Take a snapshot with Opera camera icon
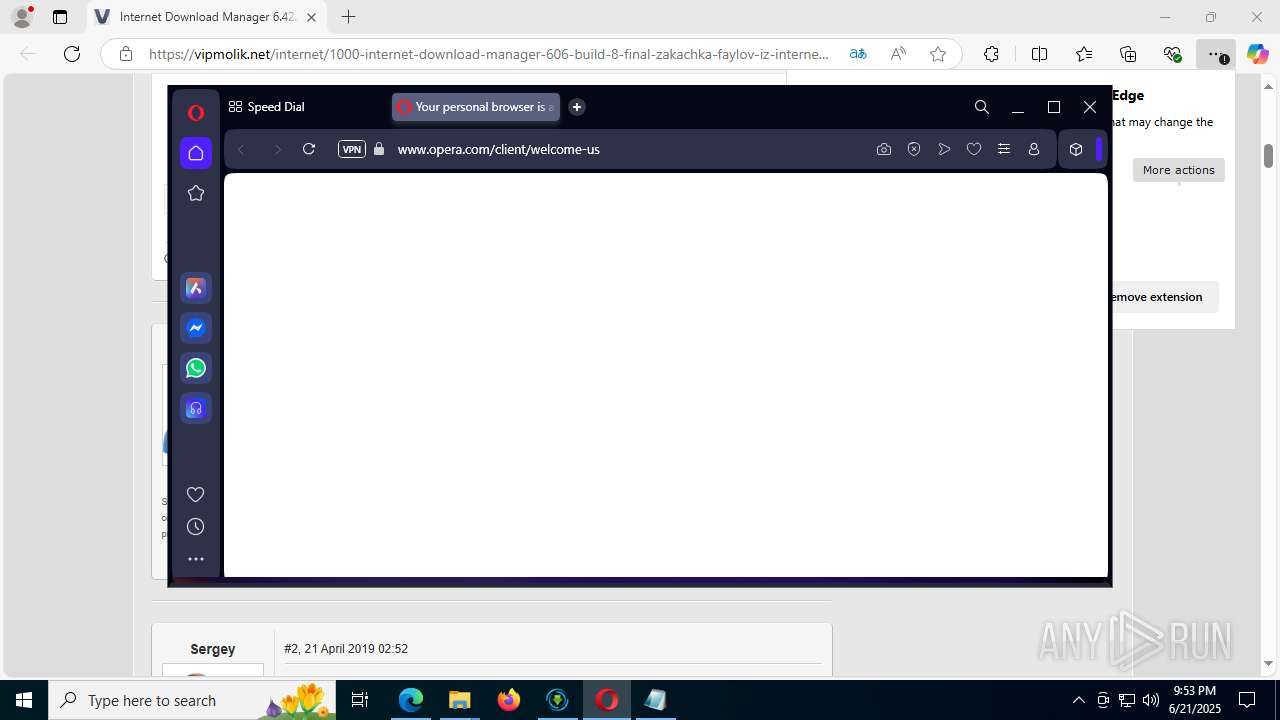 (884, 149)
